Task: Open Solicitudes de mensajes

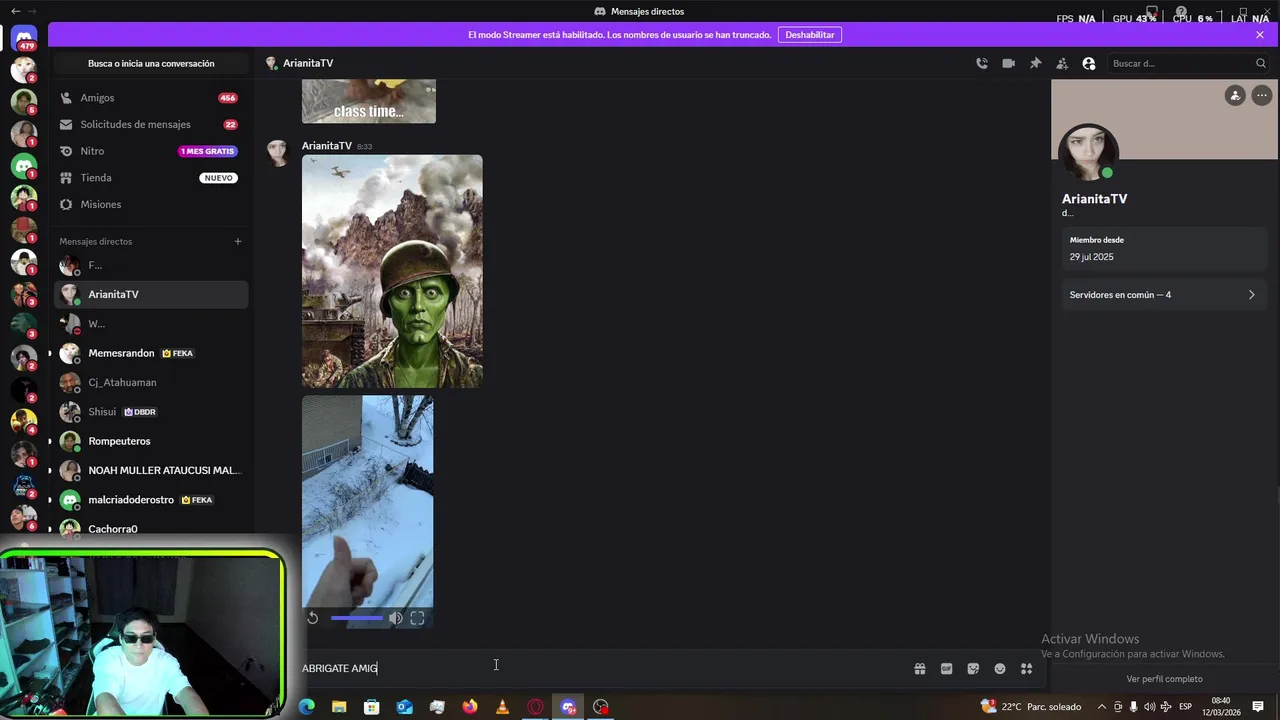Action: point(151,125)
